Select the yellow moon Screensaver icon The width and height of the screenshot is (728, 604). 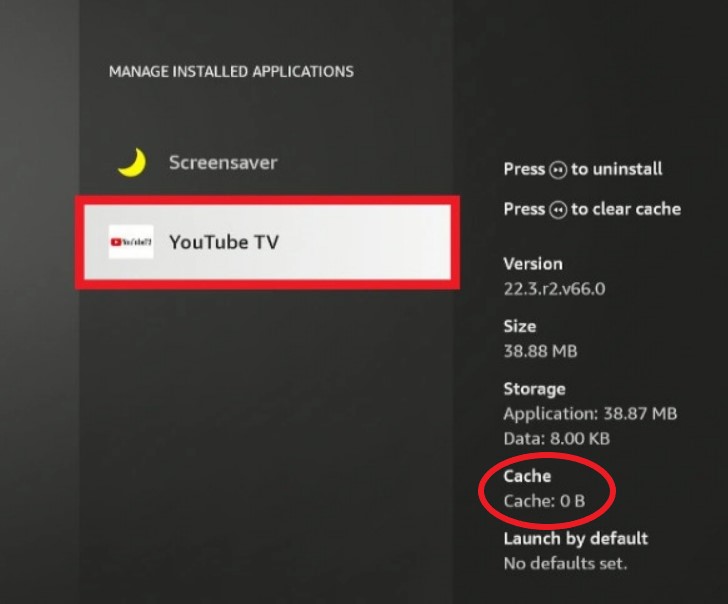coord(132,162)
